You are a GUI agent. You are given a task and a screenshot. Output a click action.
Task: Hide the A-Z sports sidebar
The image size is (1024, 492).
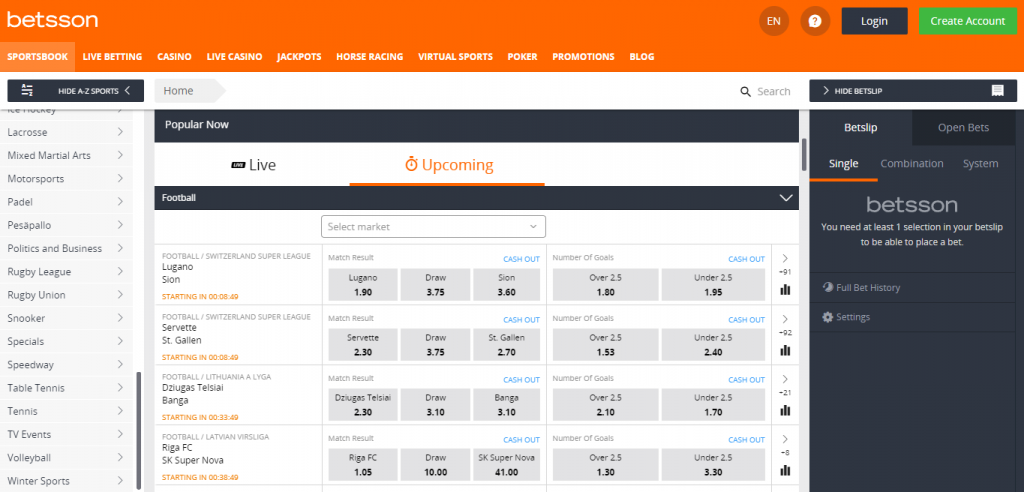click(76, 91)
